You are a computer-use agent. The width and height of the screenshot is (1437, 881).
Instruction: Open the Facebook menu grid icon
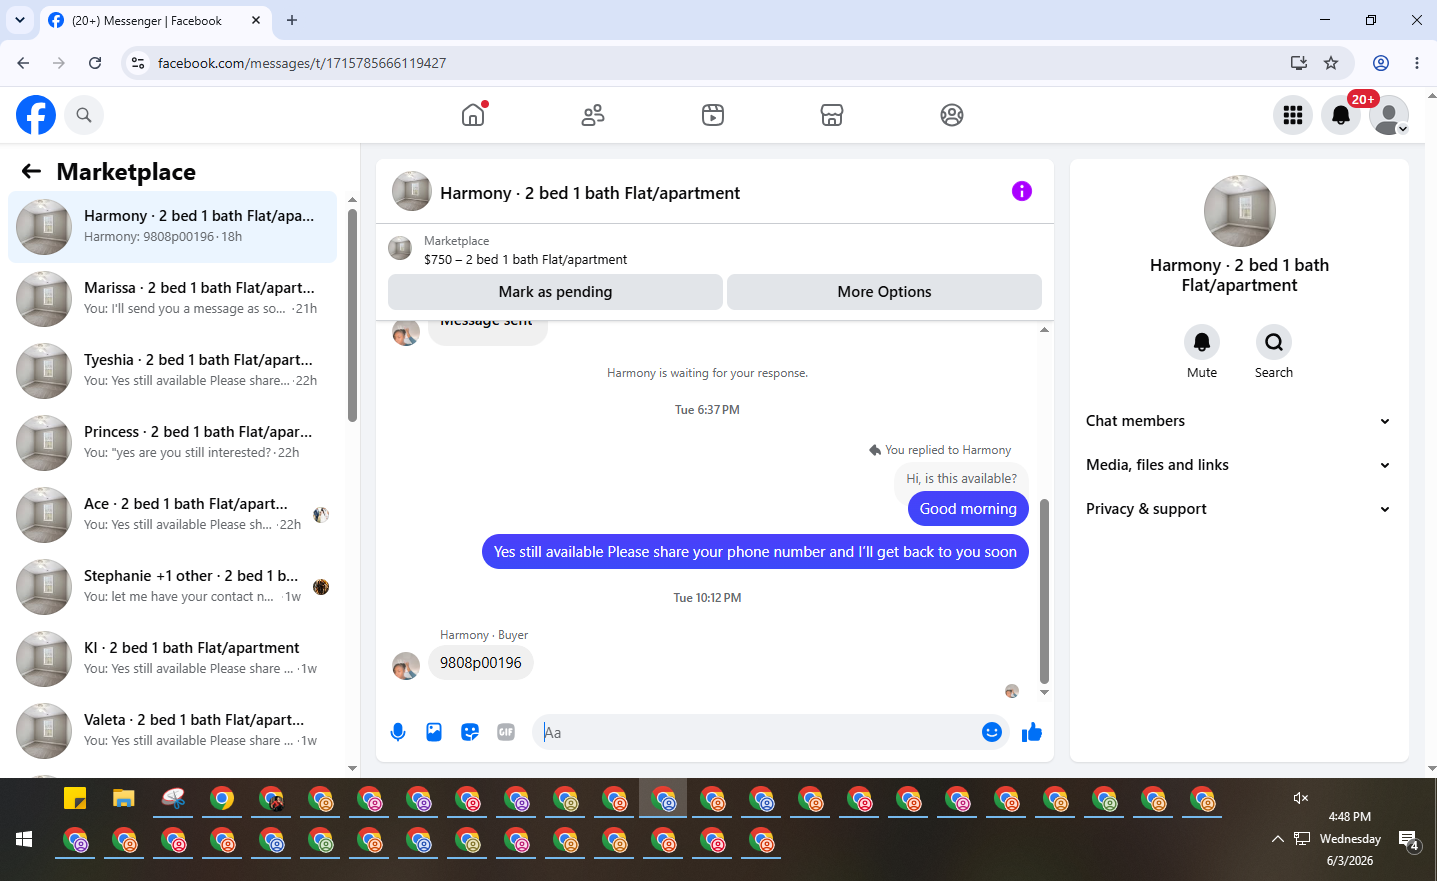(1293, 115)
